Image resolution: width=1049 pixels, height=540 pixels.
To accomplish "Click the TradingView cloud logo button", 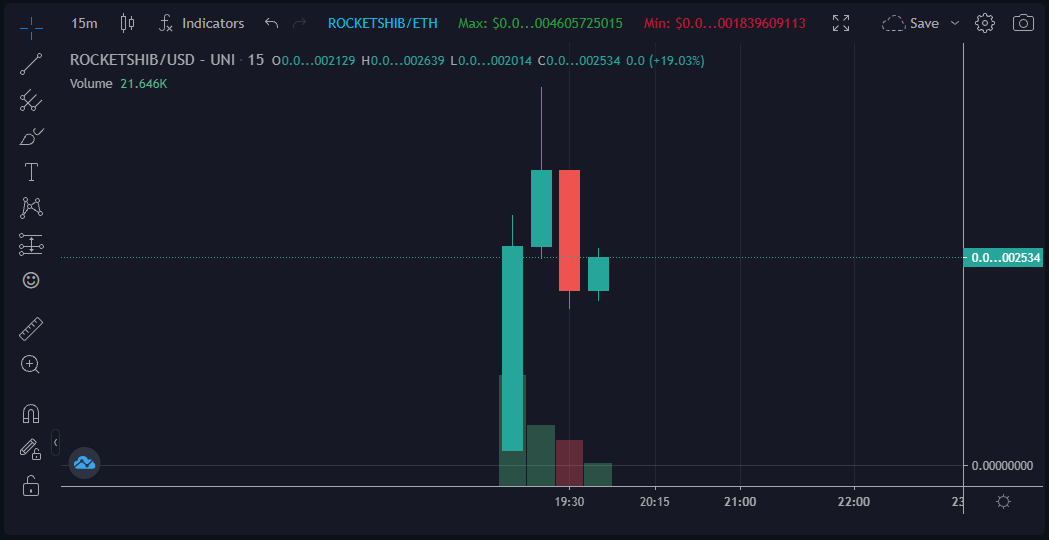I will click(x=84, y=462).
